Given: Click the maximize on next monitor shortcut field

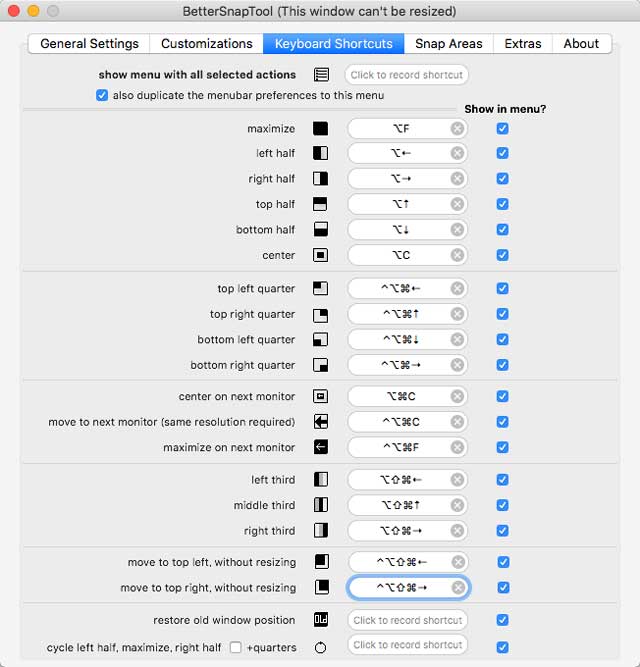Looking at the screenshot, I should (407, 448).
